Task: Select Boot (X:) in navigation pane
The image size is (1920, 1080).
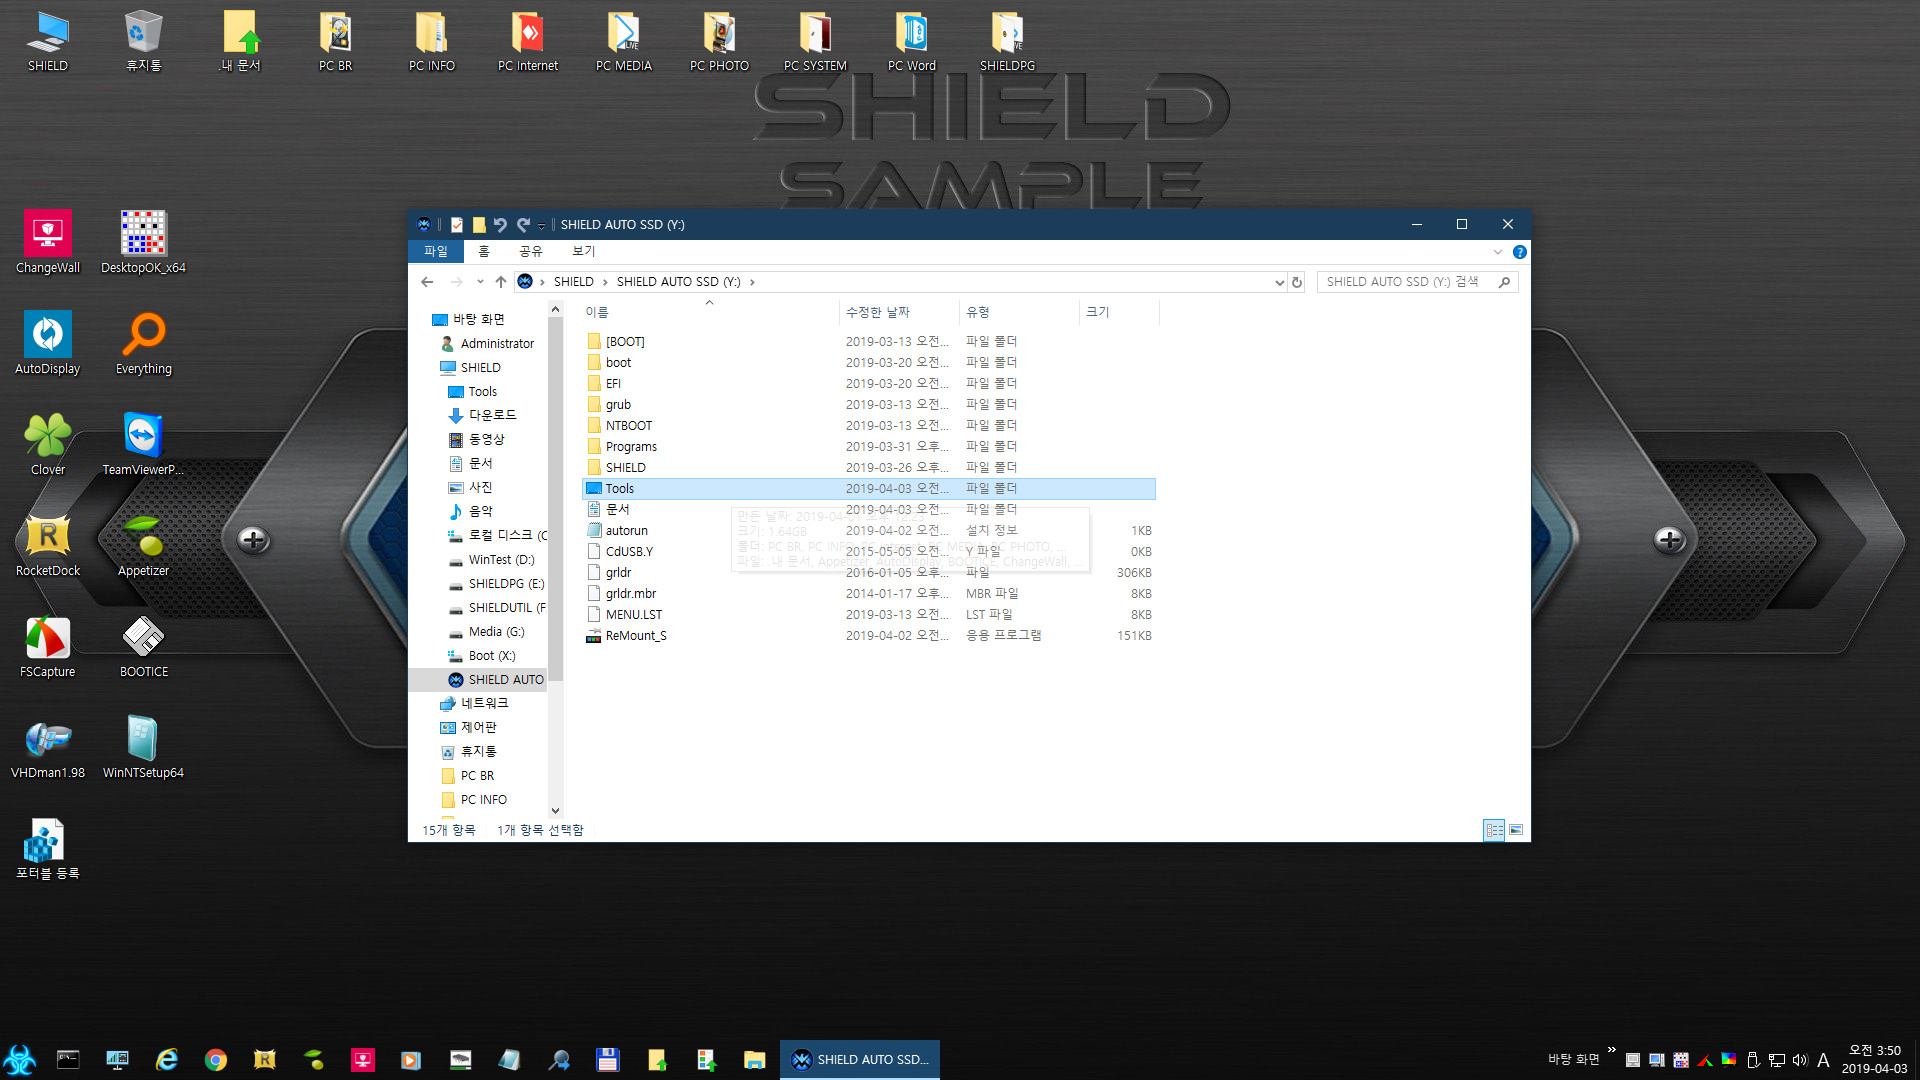Action: click(x=481, y=656)
